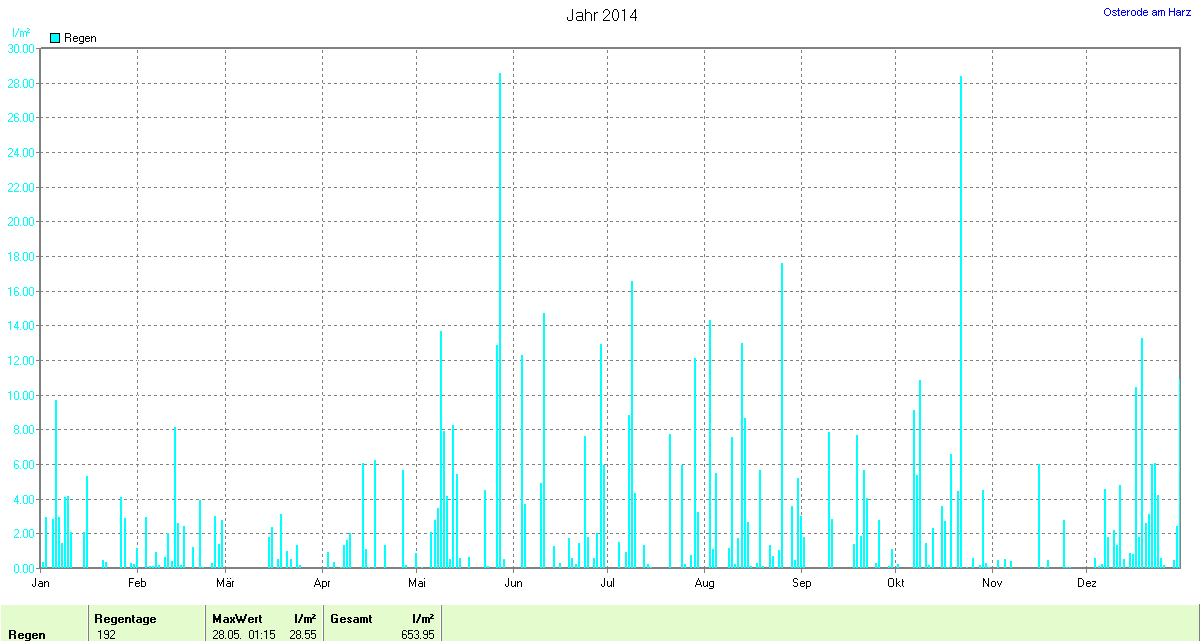
Task: Click the l/m² unit label above the y-axis
Action: click(20, 33)
